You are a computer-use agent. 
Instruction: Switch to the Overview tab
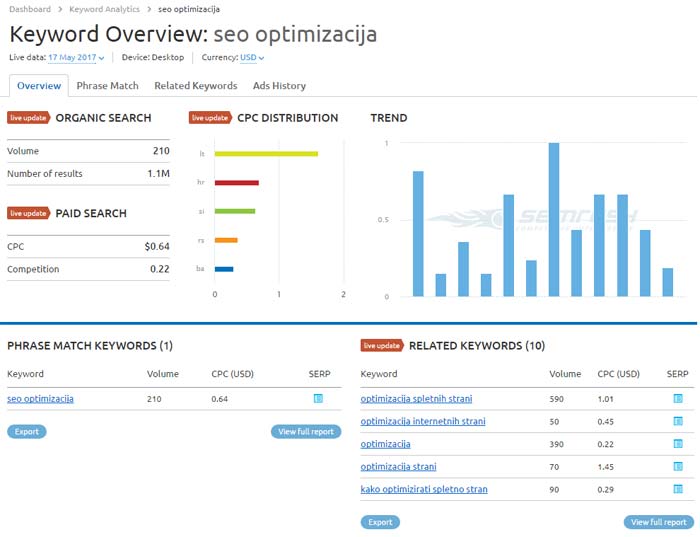(x=39, y=86)
